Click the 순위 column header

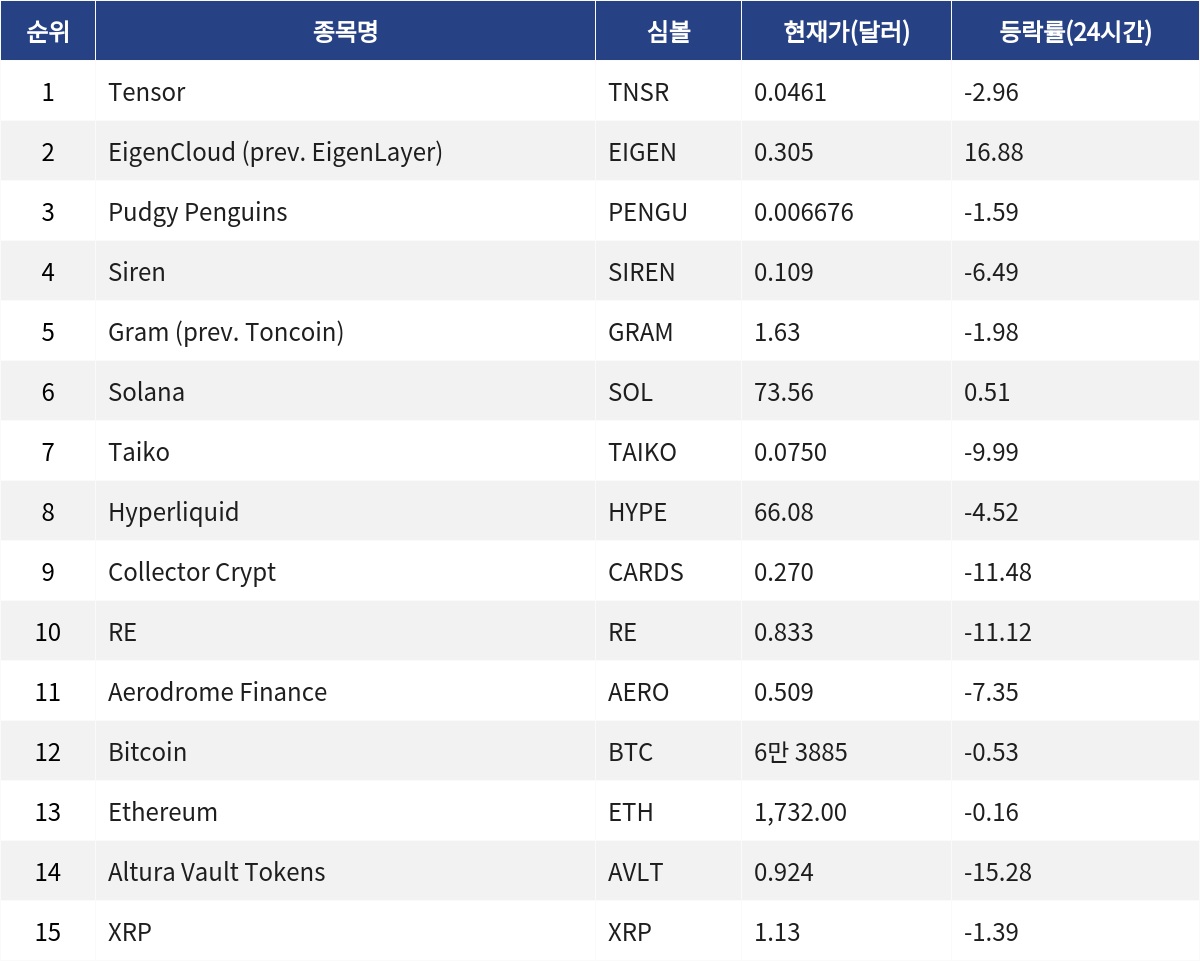coord(48,31)
